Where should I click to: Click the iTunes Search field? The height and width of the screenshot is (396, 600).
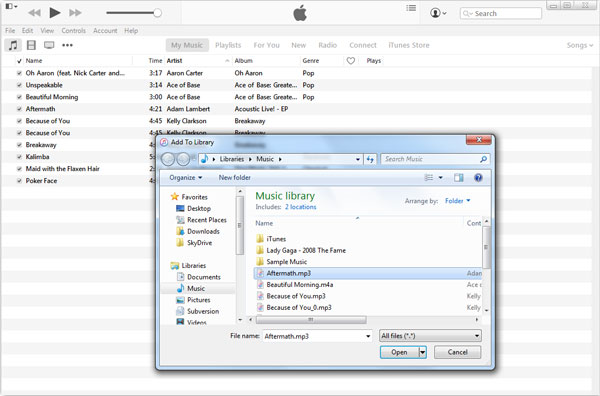point(501,13)
